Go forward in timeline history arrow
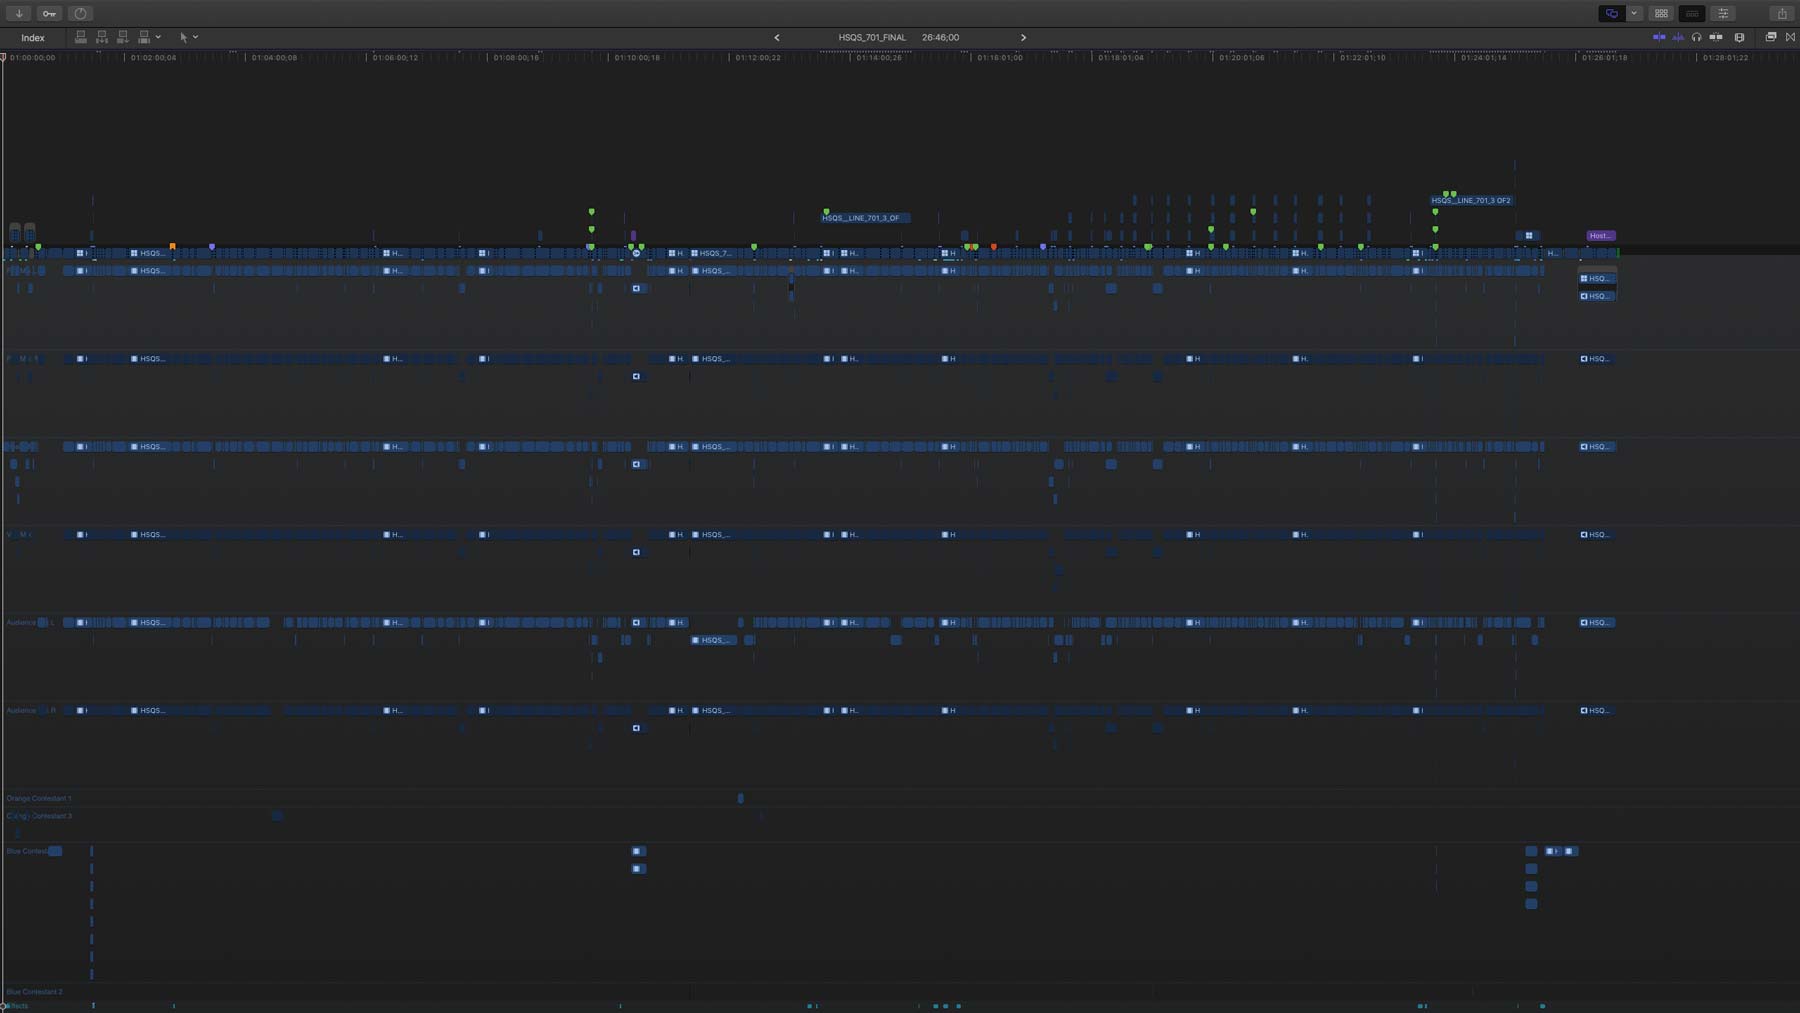The height and width of the screenshot is (1013, 1800). click(1023, 37)
